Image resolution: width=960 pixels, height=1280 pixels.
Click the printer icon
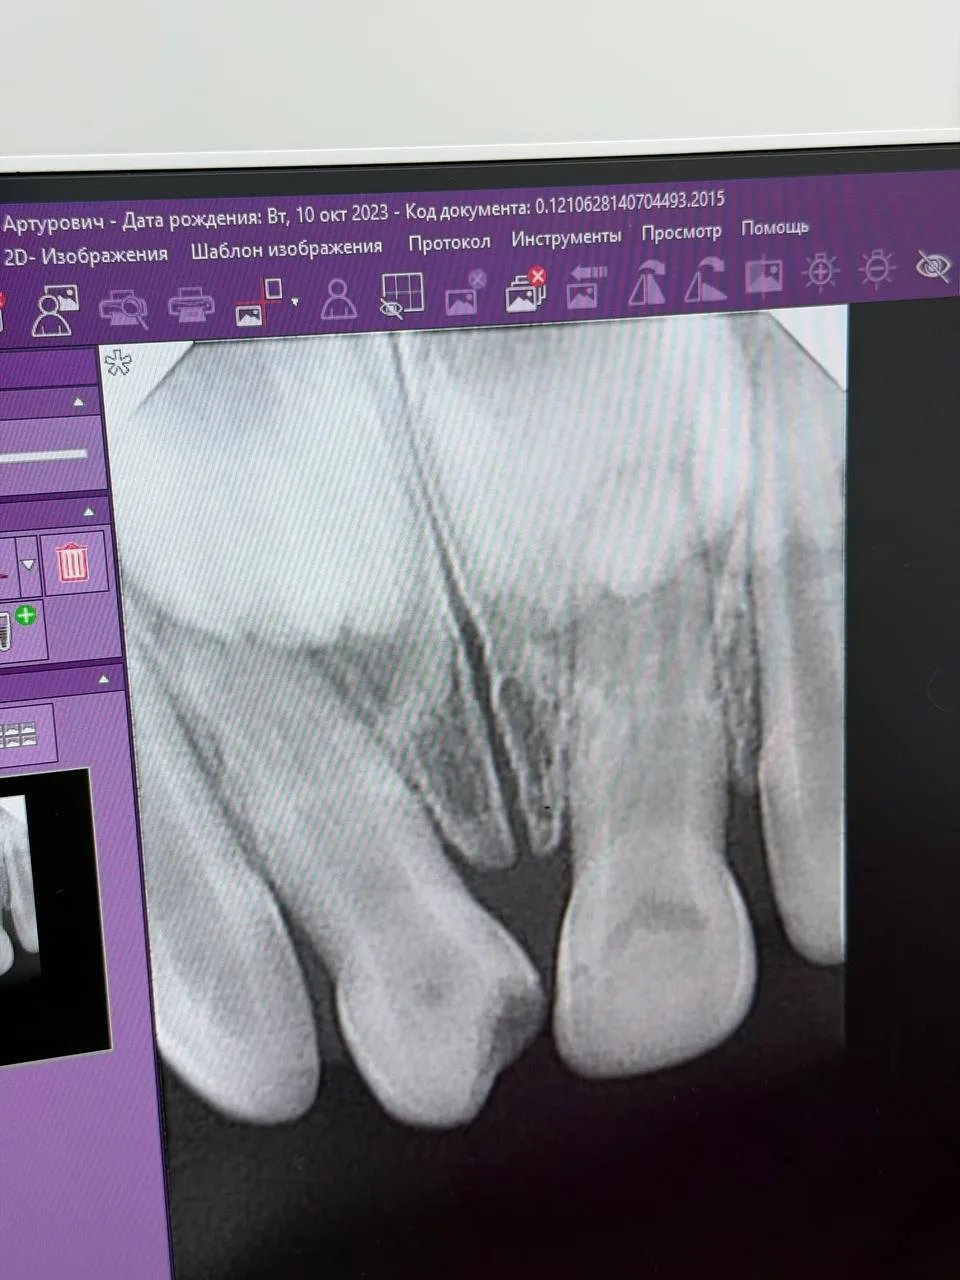(x=190, y=303)
